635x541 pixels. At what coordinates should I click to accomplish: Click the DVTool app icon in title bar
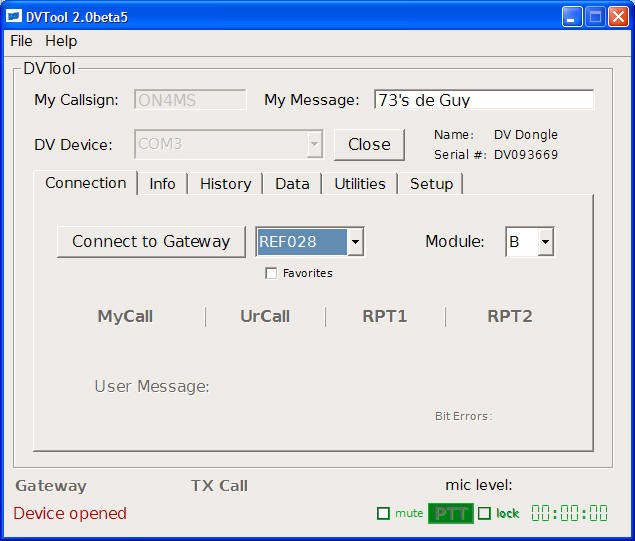(x=14, y=16)
